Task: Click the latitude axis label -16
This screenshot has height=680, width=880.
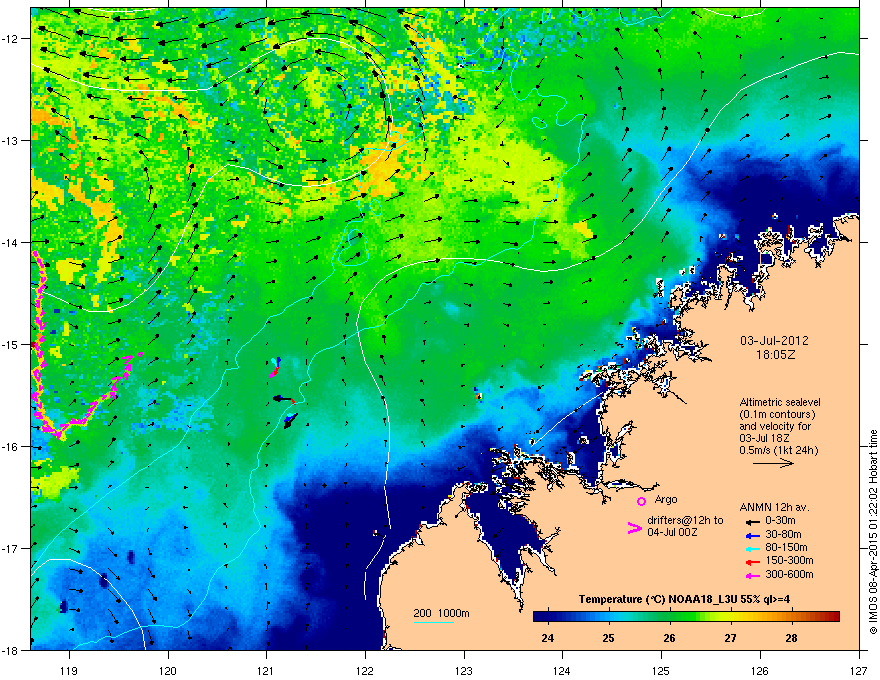Action: (10, 447)
